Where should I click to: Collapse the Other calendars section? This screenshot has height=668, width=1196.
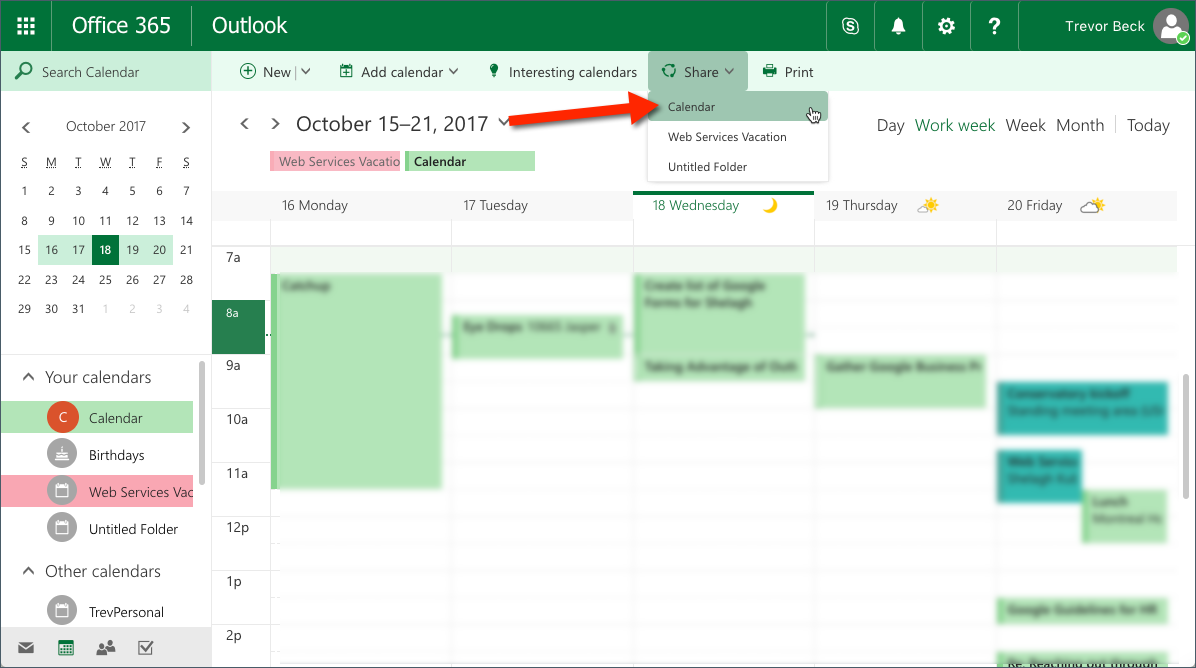[x=28, y=570]
